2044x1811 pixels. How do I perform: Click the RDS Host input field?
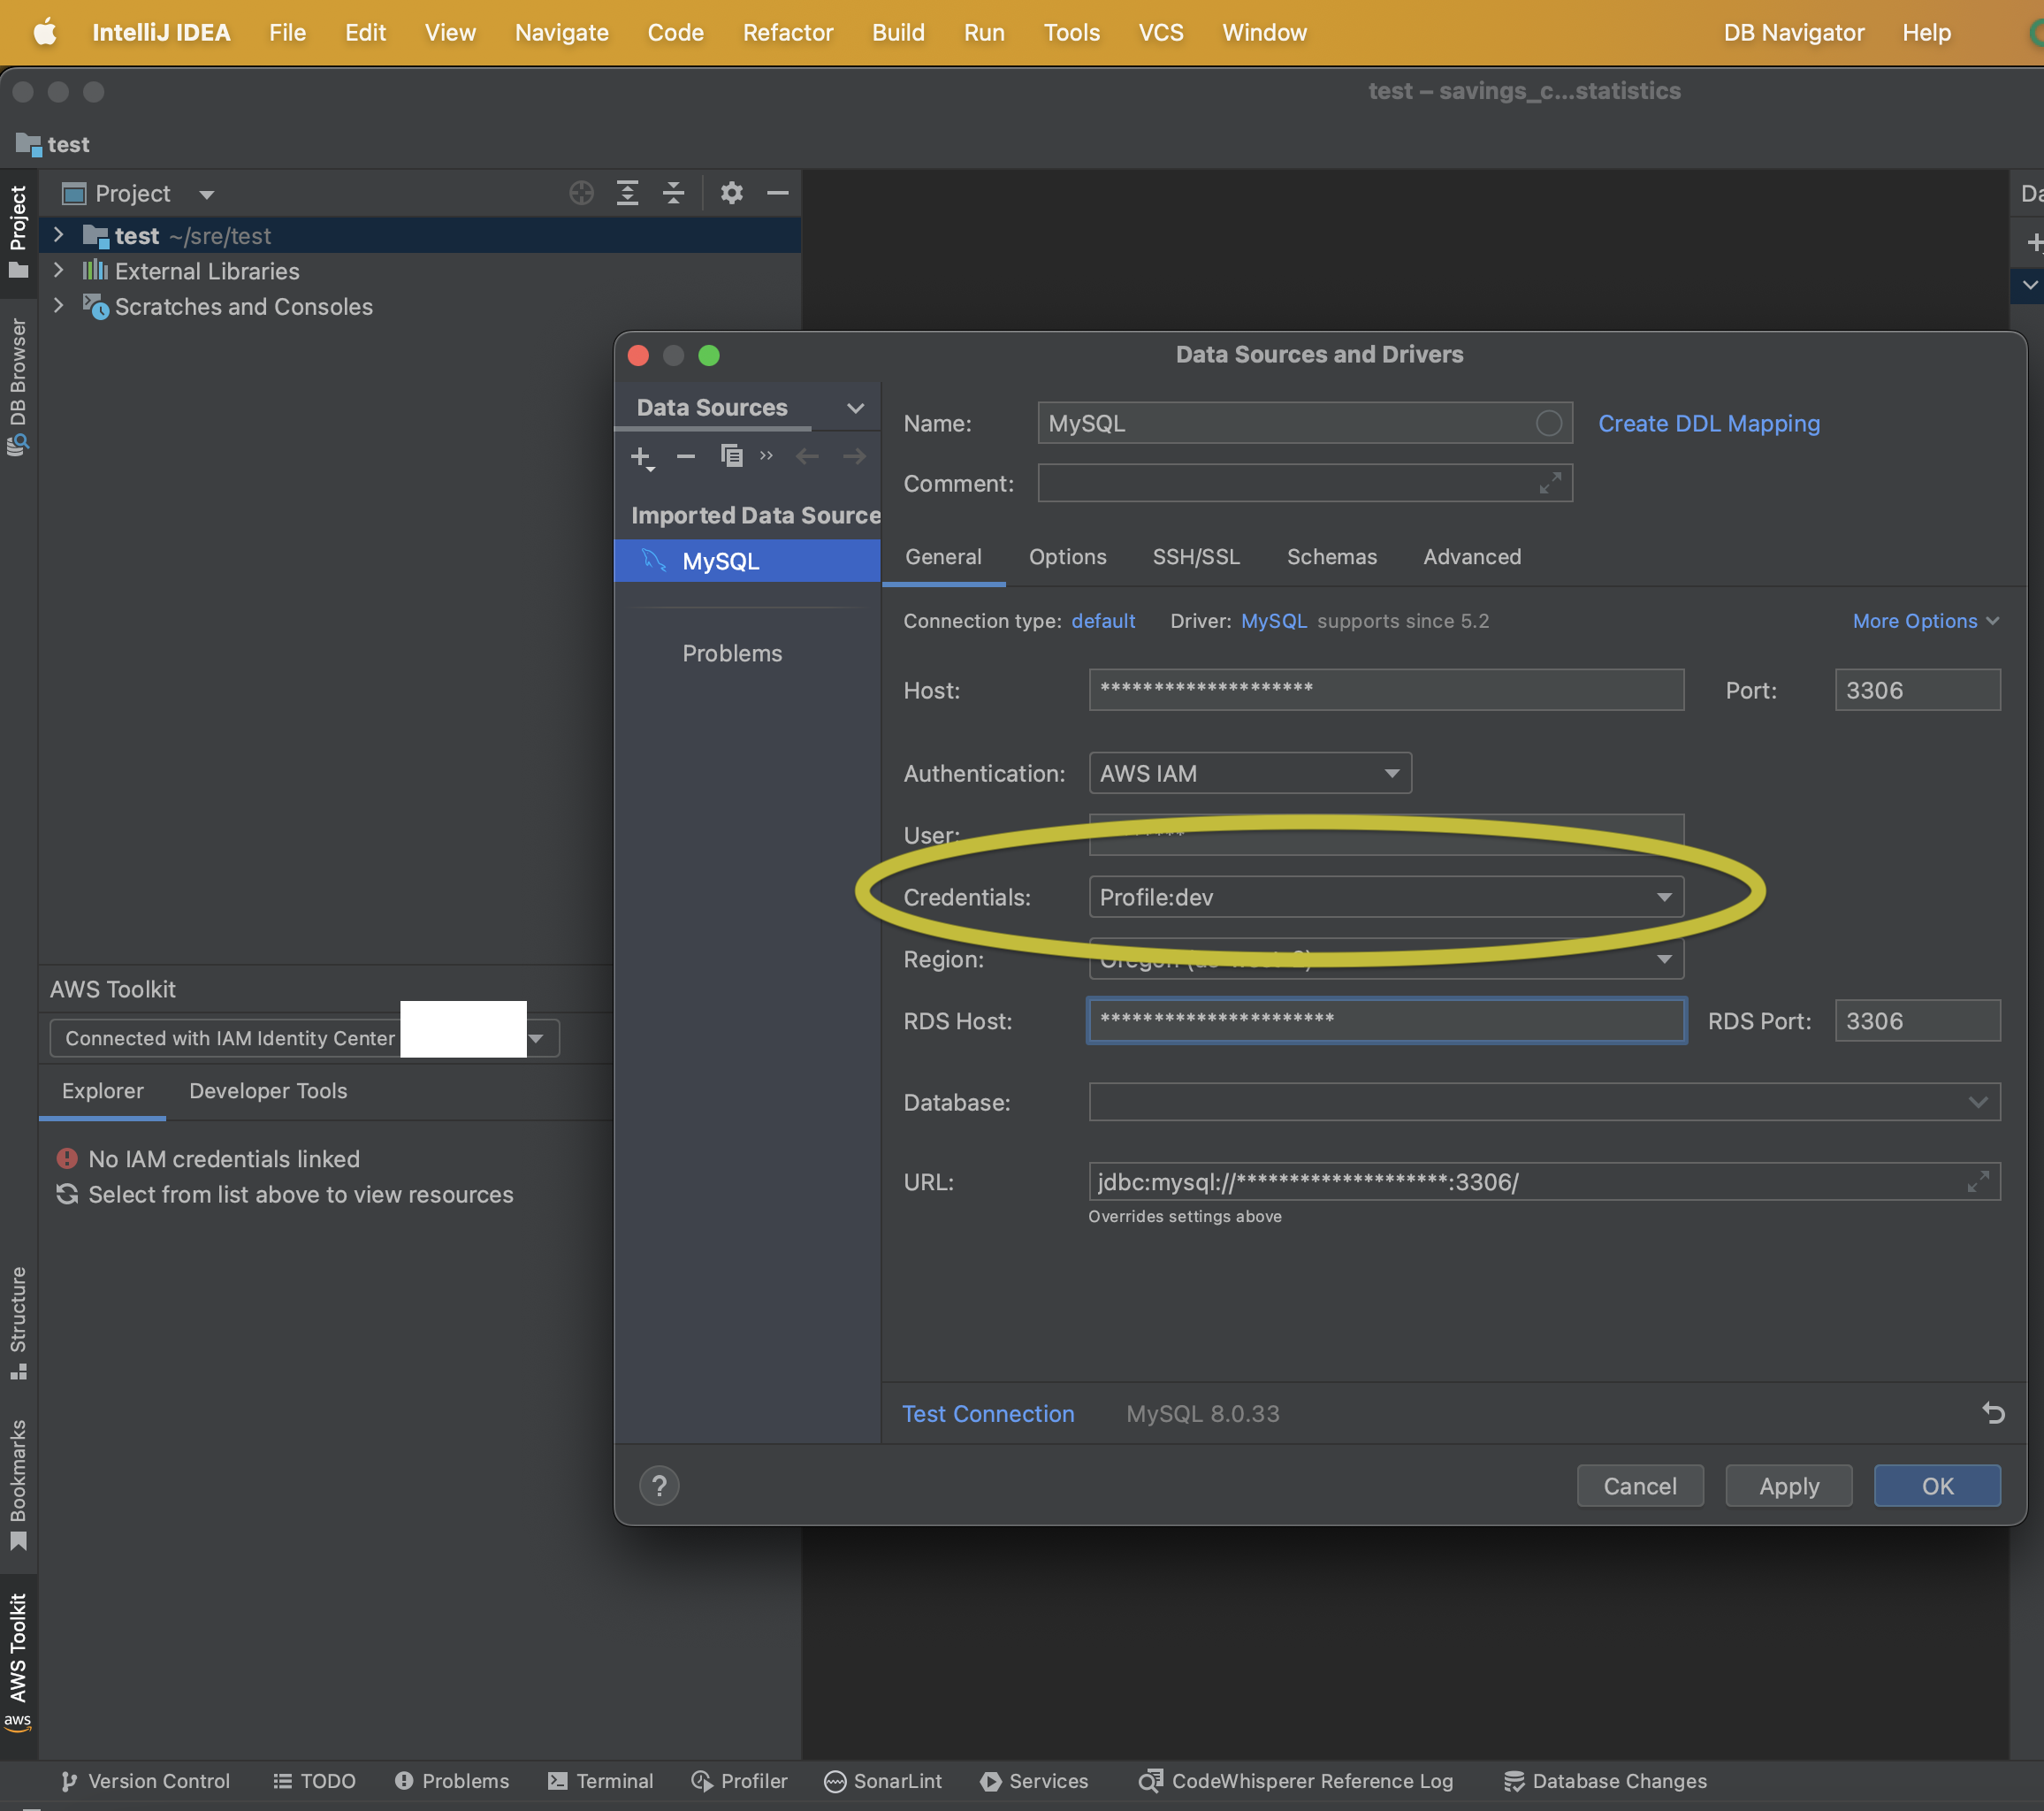click(x=1385, y=1021)
